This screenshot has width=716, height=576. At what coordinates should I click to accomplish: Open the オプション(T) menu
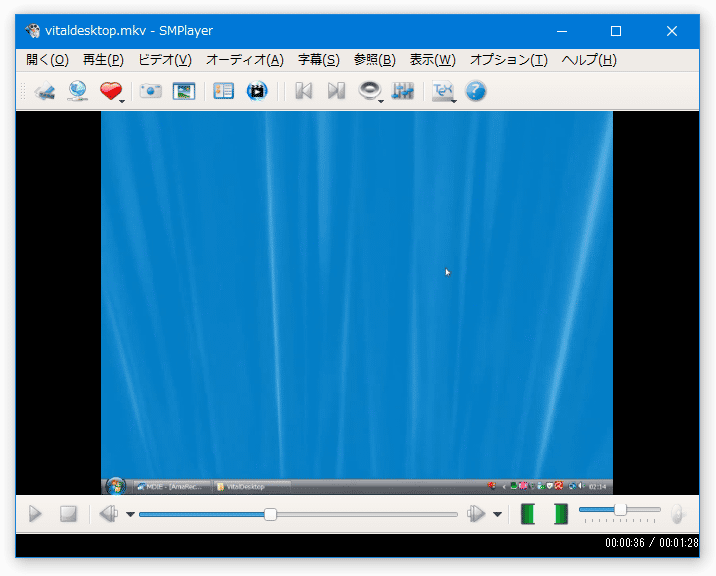(509, 60)
